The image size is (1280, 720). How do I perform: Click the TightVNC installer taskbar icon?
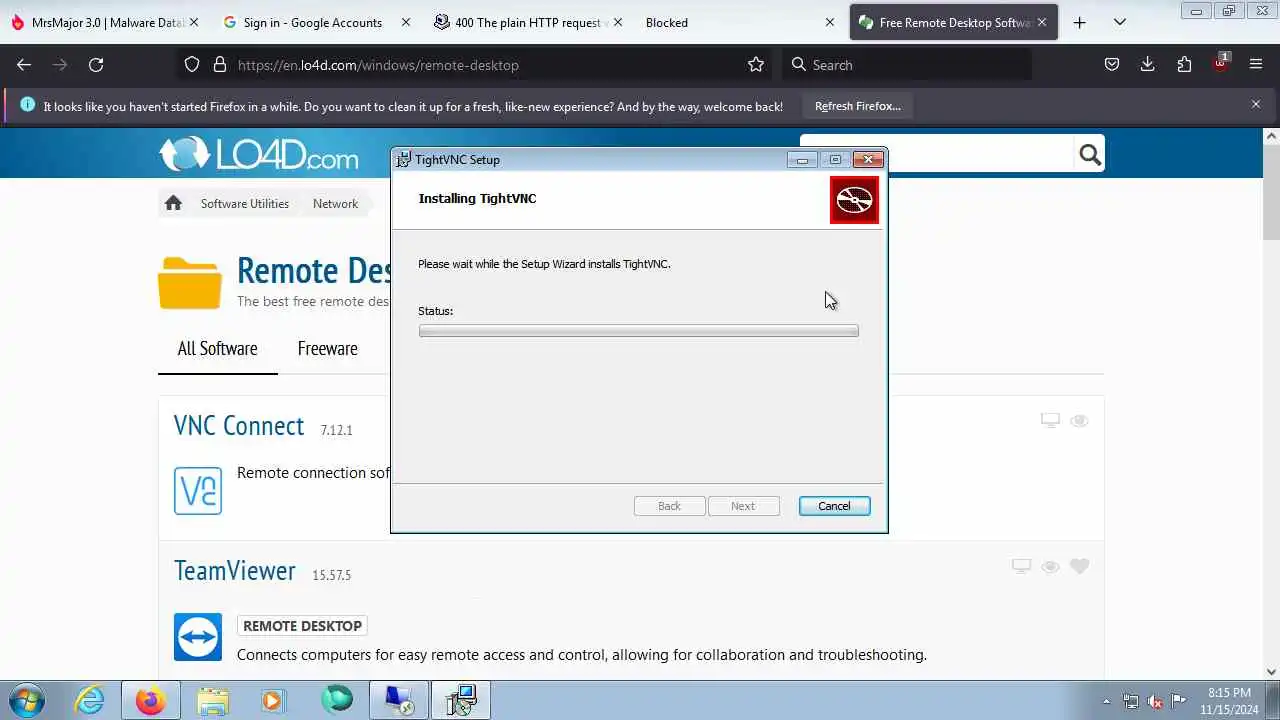461,700
